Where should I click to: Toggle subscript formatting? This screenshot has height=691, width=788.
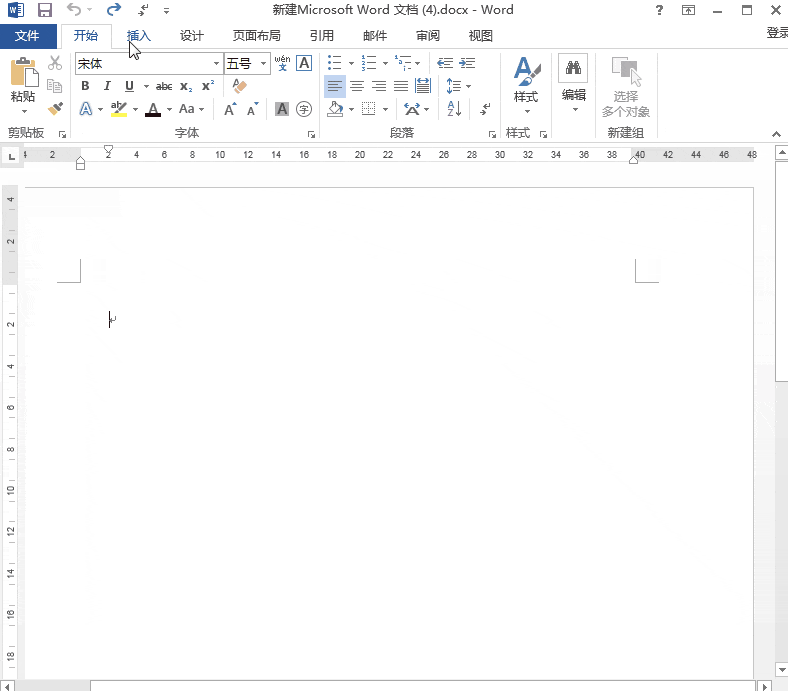(186, 86)
